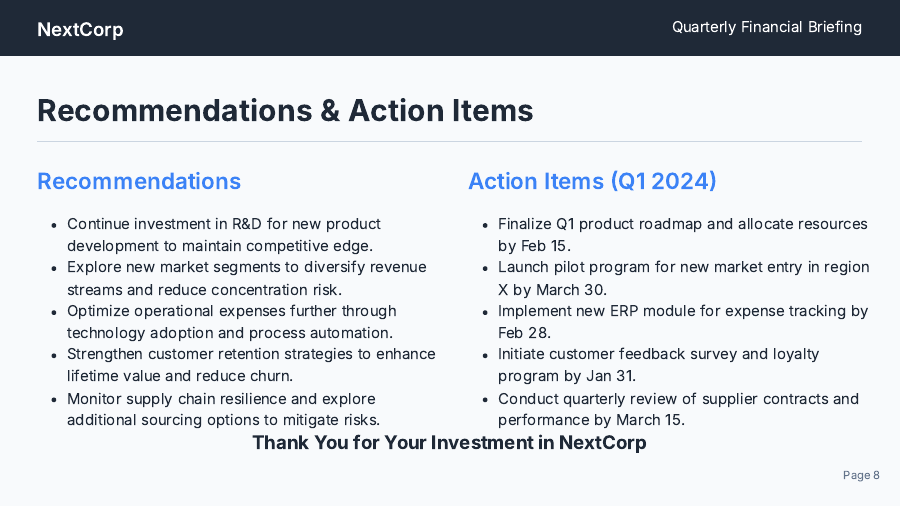Click the explore new market segments bullet
Viewport: 900px width, 507px height.
tap(246, 278)
